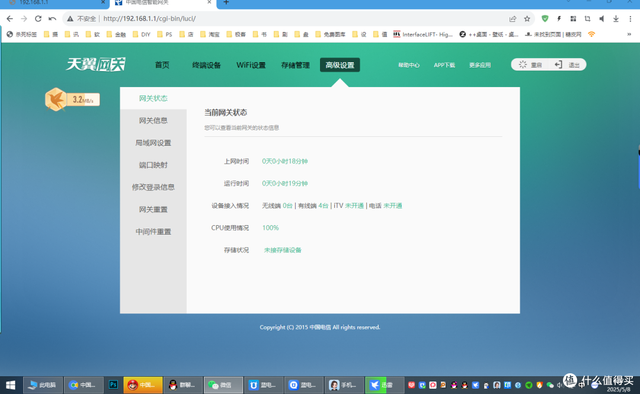The height and width of the screenshot is (394, 640).
Task: Open 此电脑 in the taskbar
Action: (x=43, y=385)
